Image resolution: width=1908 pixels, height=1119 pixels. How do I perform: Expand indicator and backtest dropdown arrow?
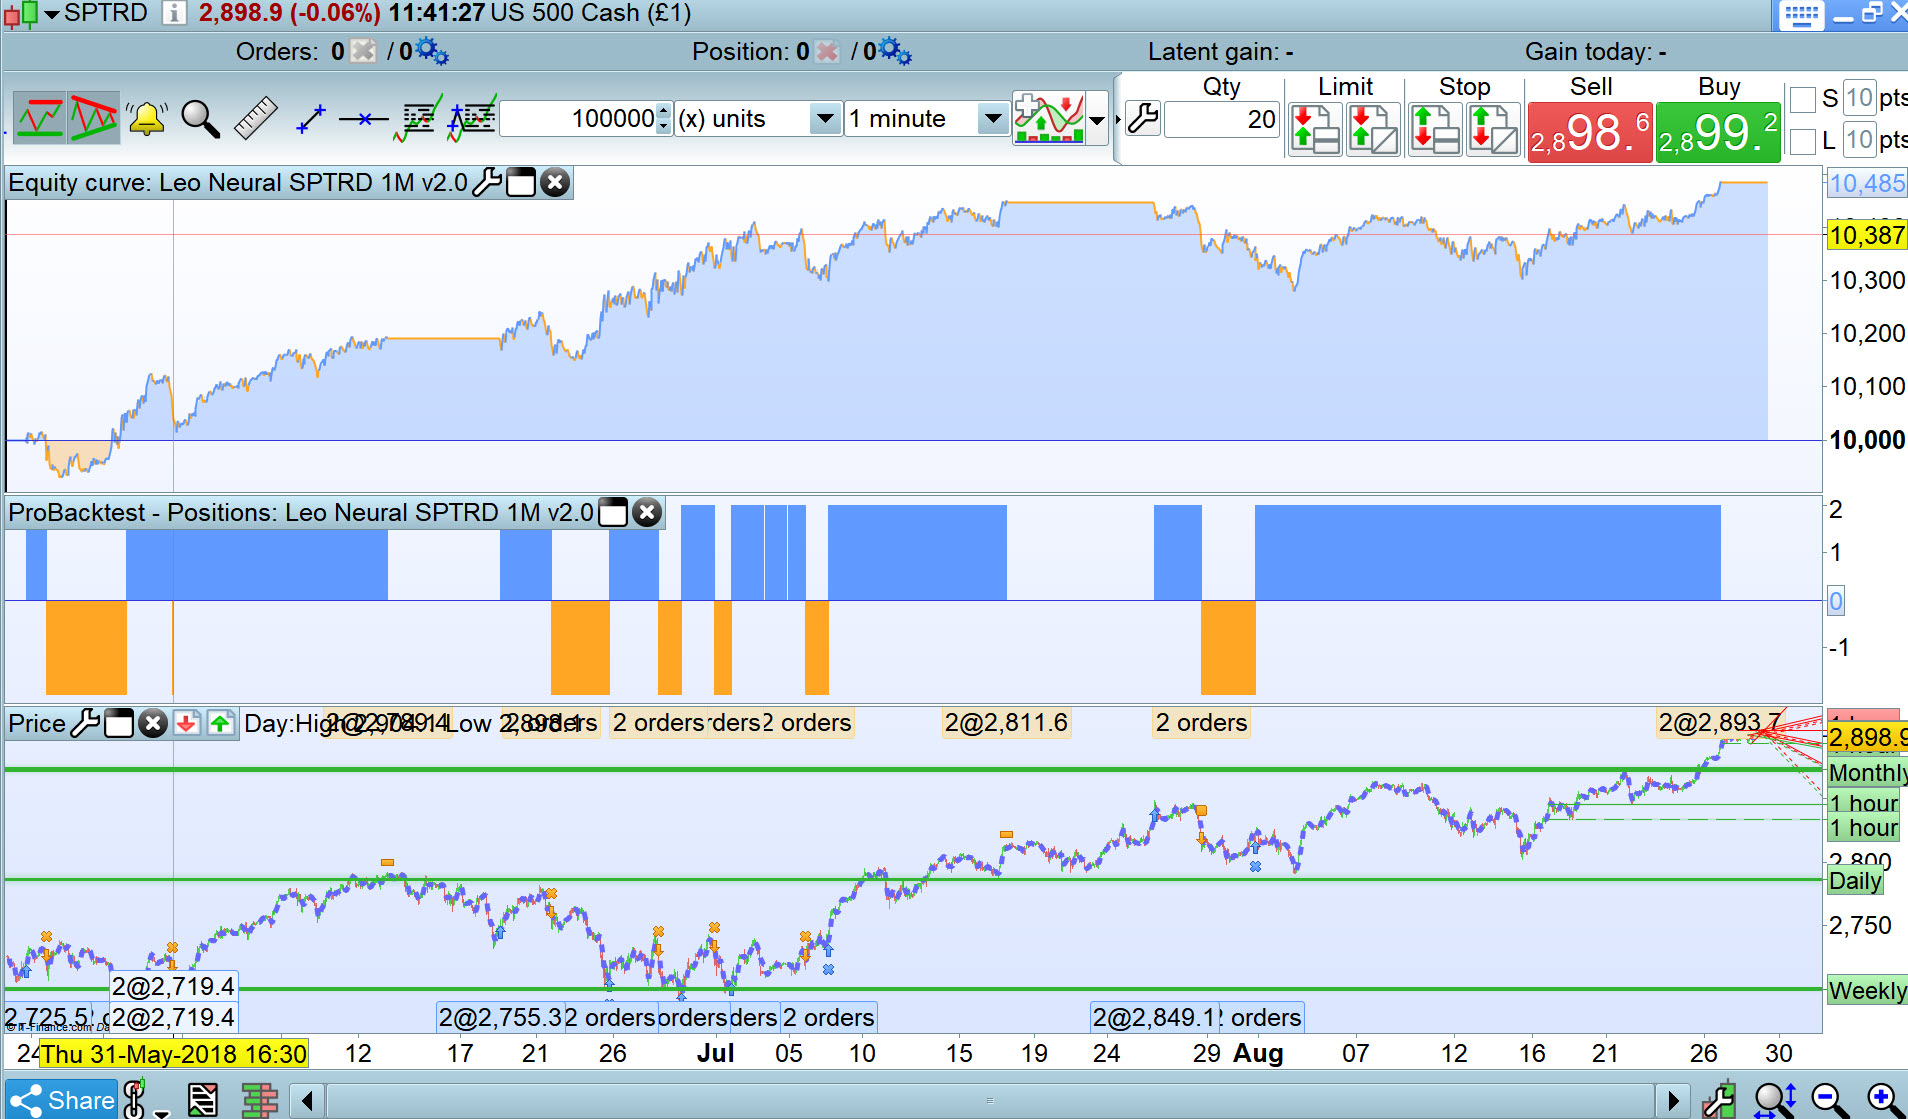coord(1097,120)
